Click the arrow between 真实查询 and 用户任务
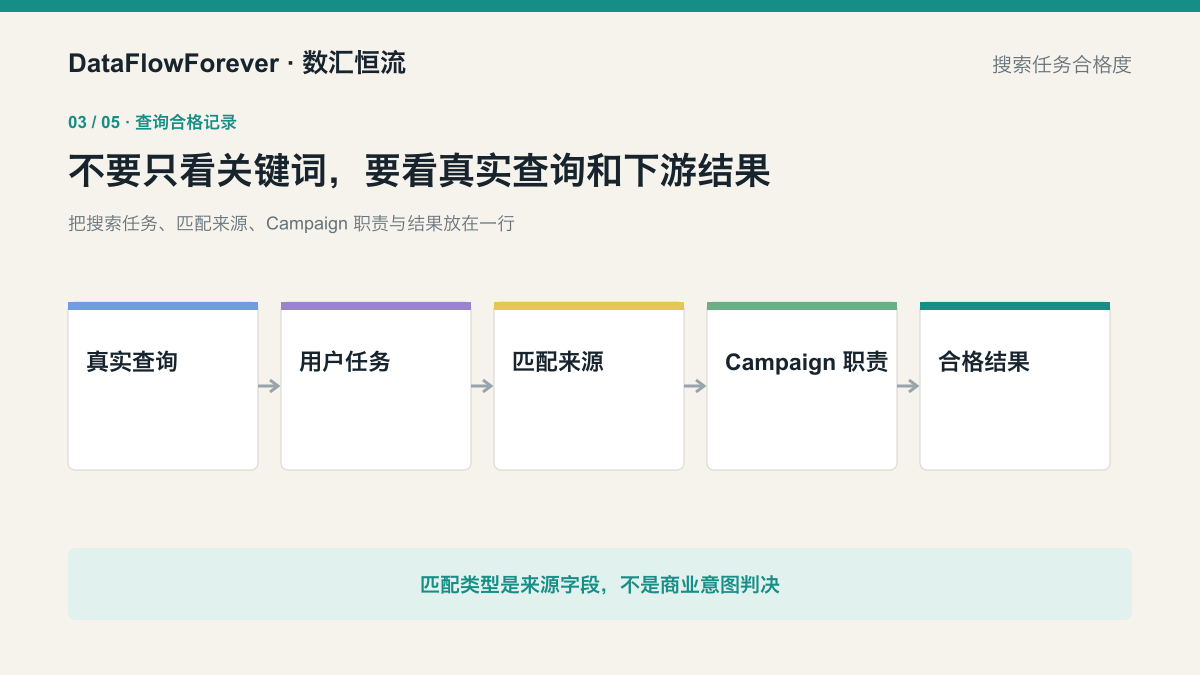Viewport: 1200px width, 675px height. (269, 386)
